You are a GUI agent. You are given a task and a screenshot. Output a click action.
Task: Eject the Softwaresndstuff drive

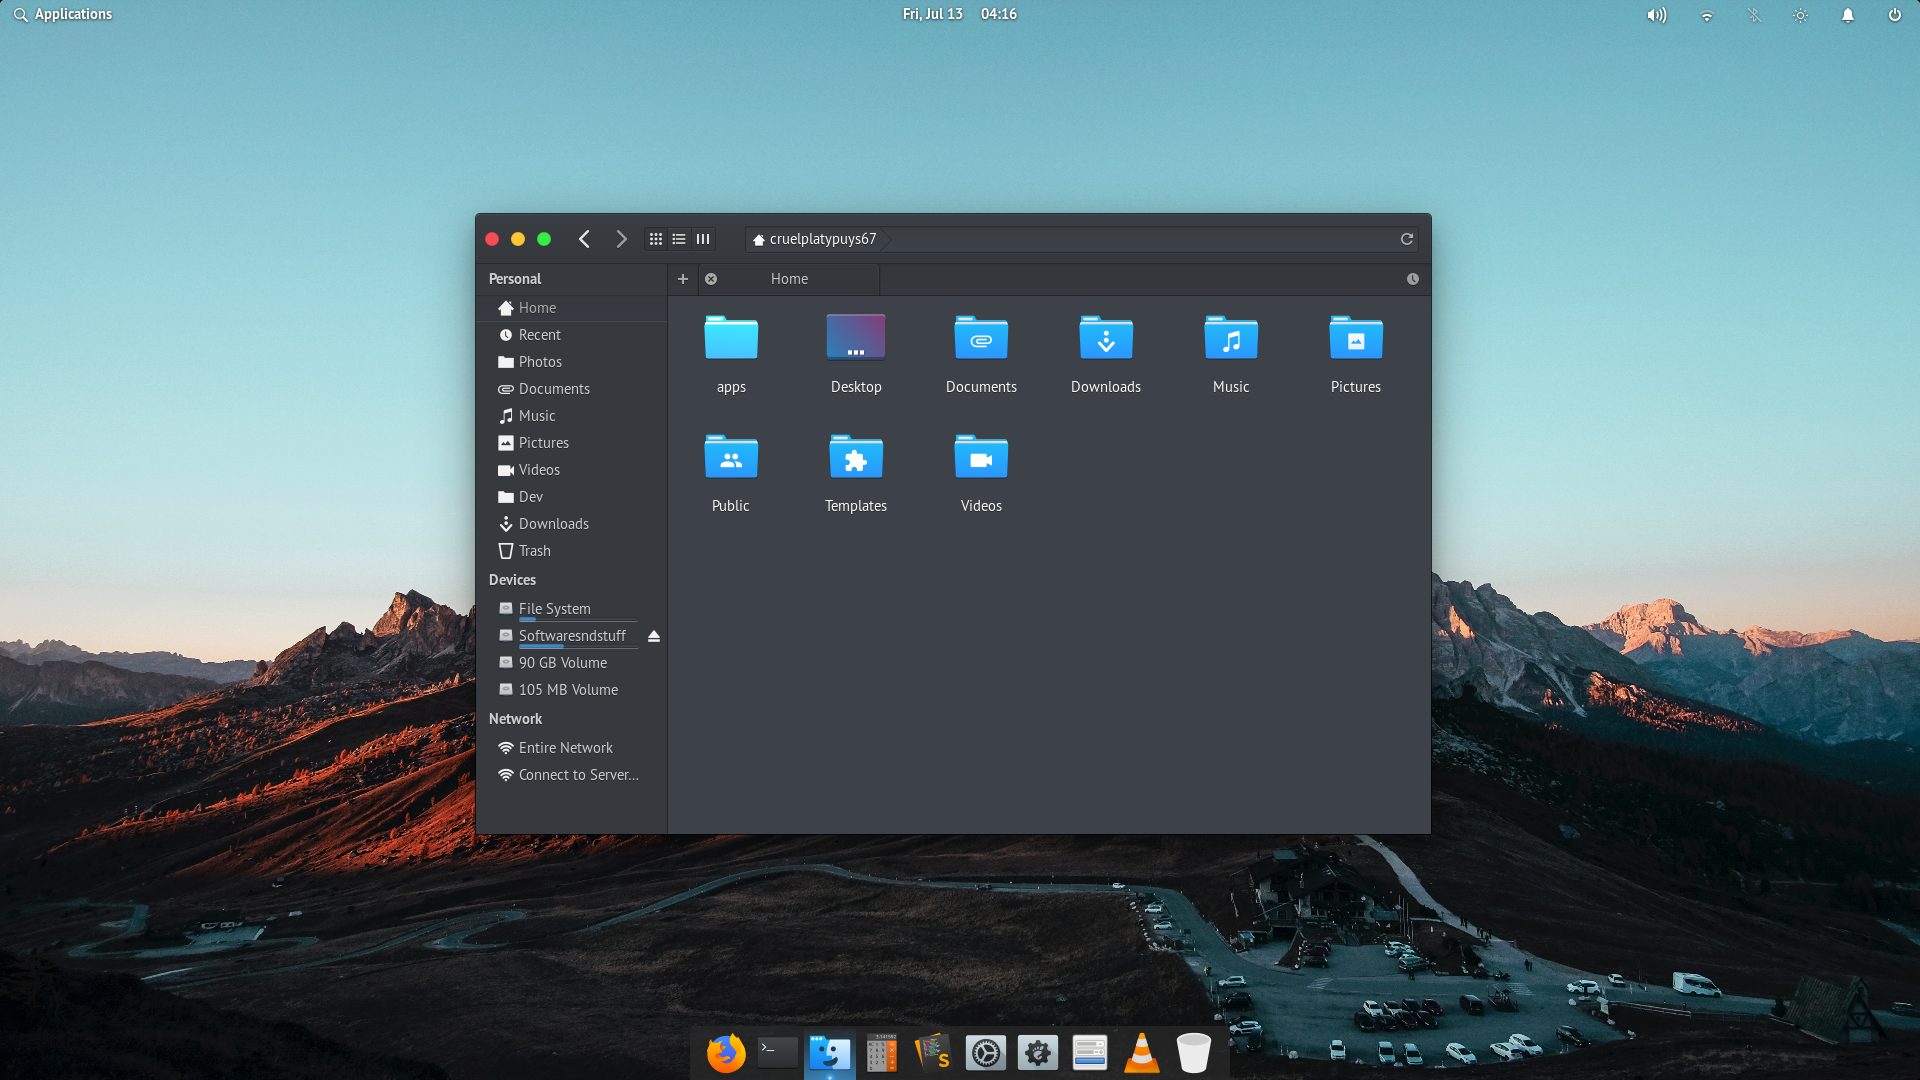(x=654, y=636)
